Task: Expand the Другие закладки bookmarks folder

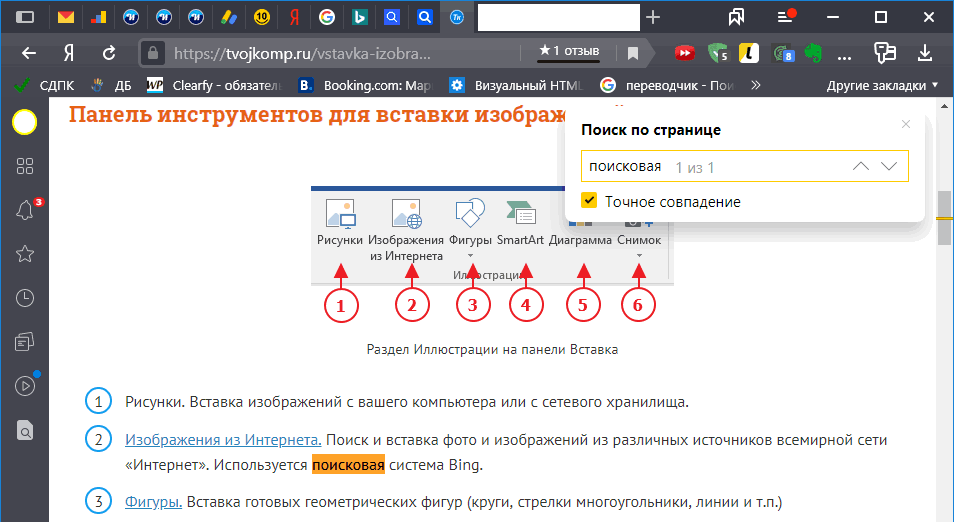Action: (882, 85)
